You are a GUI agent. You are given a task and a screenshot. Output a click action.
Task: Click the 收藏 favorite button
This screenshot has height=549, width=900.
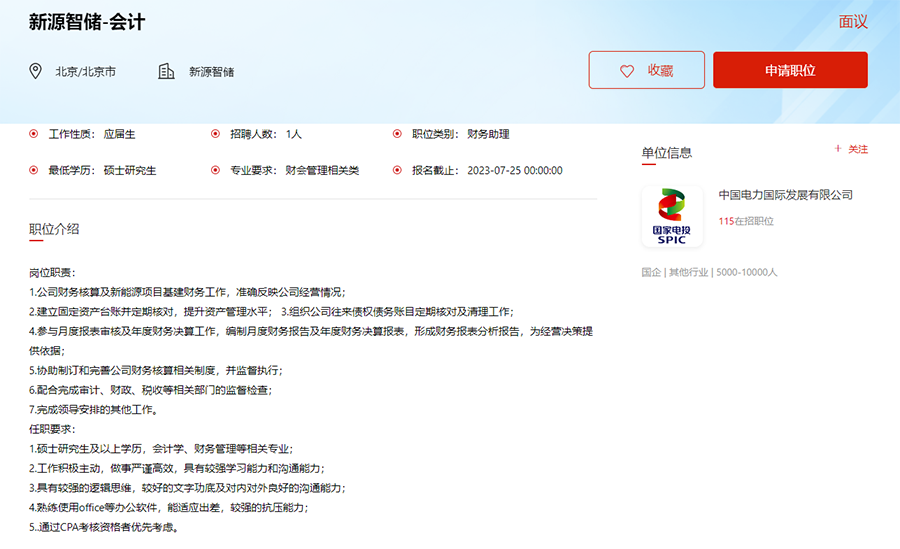click(x=646, y=70)
